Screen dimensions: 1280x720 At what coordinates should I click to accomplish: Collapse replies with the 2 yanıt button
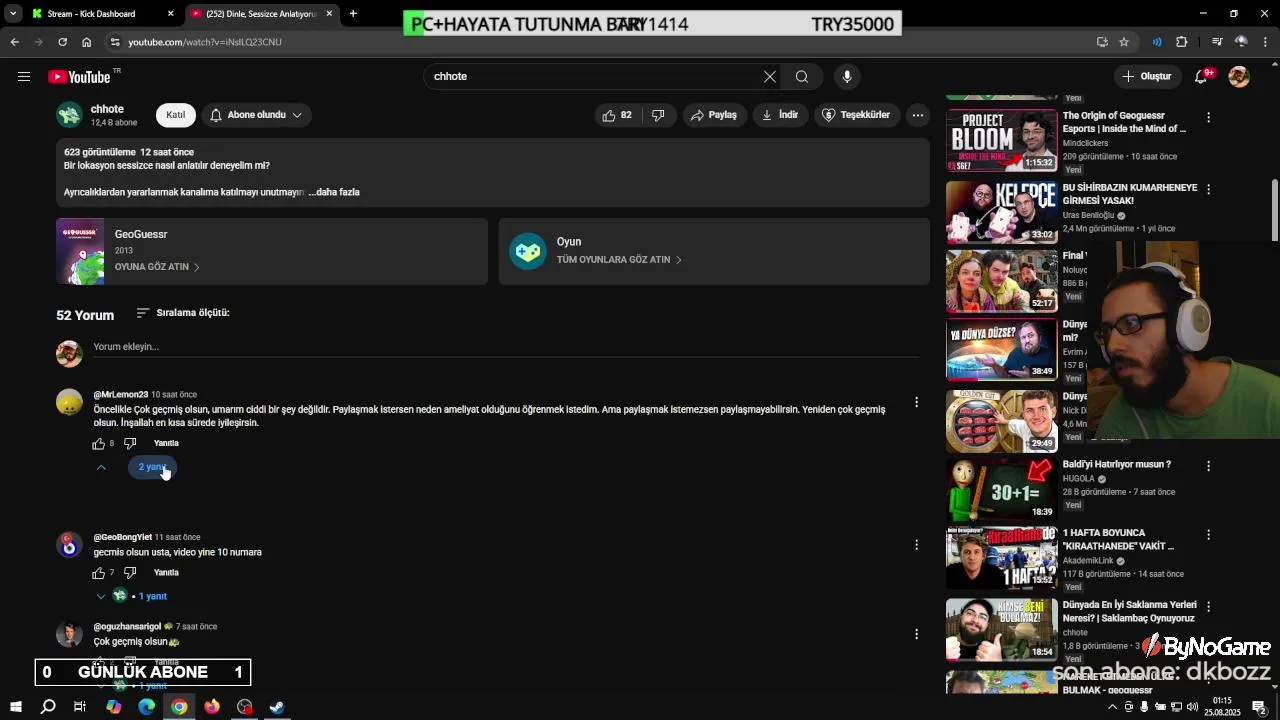pos(152,467)
